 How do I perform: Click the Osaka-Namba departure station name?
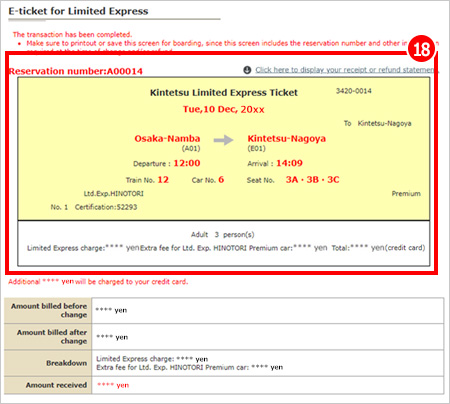point(167,139)
